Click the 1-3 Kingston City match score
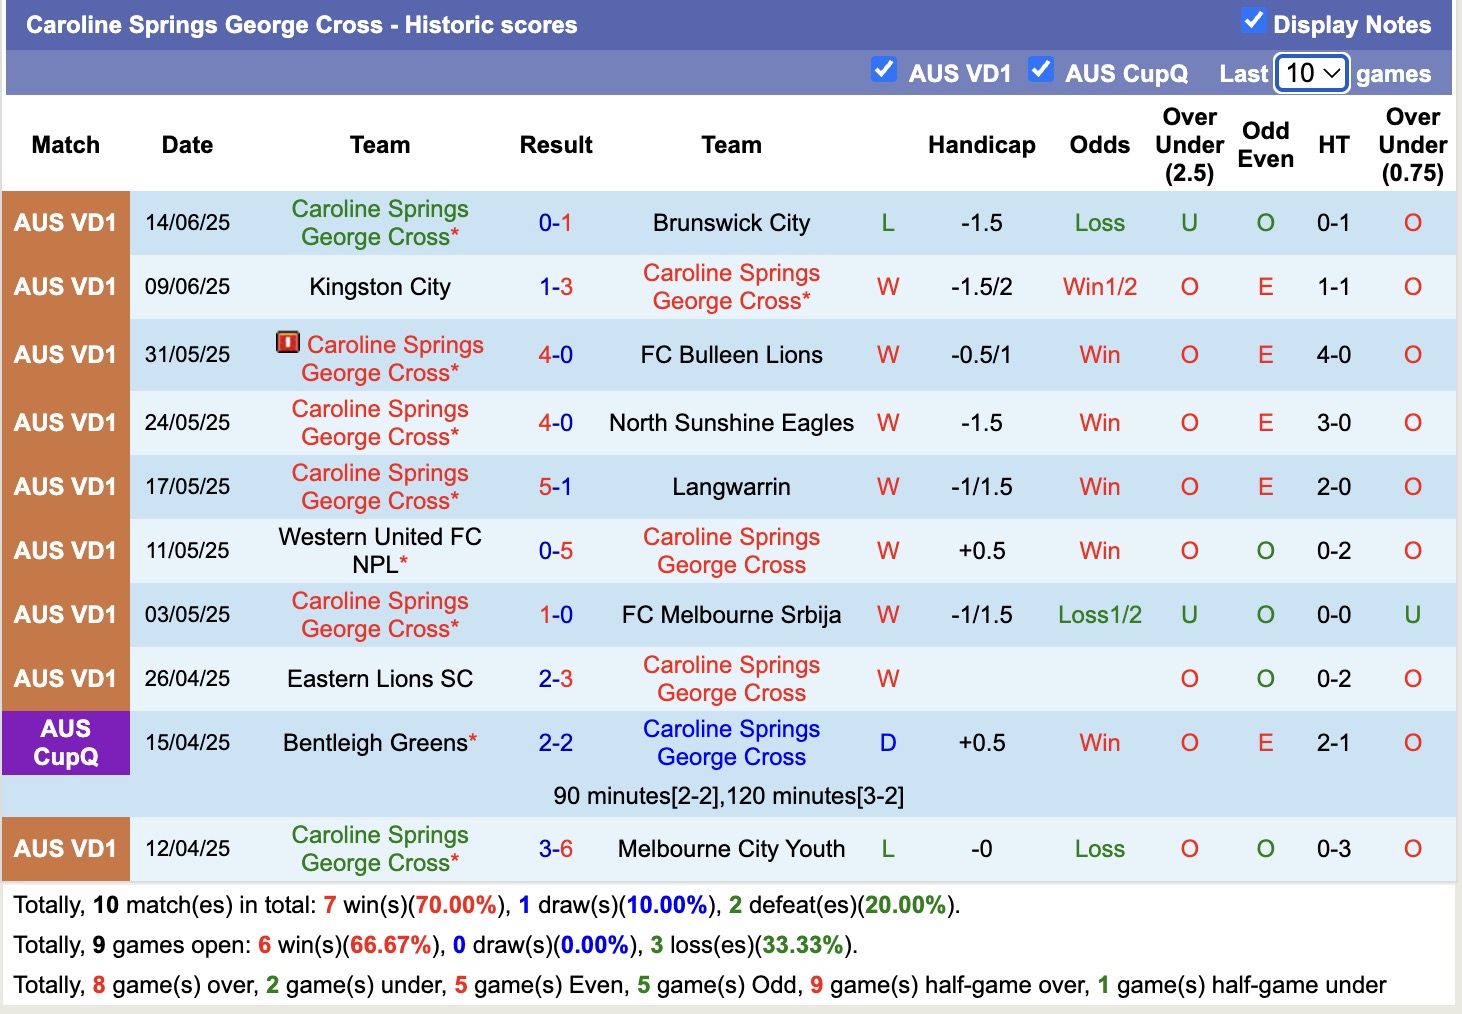Image resolution: width=1462 pixels, height=1014 pixels. [x=555, y=287]
